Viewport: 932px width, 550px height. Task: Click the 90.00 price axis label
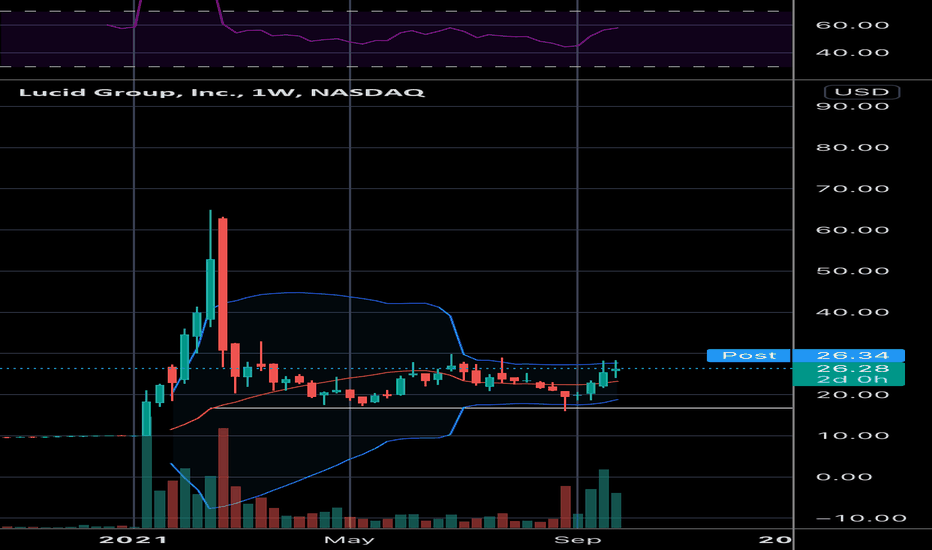point(852,106)
